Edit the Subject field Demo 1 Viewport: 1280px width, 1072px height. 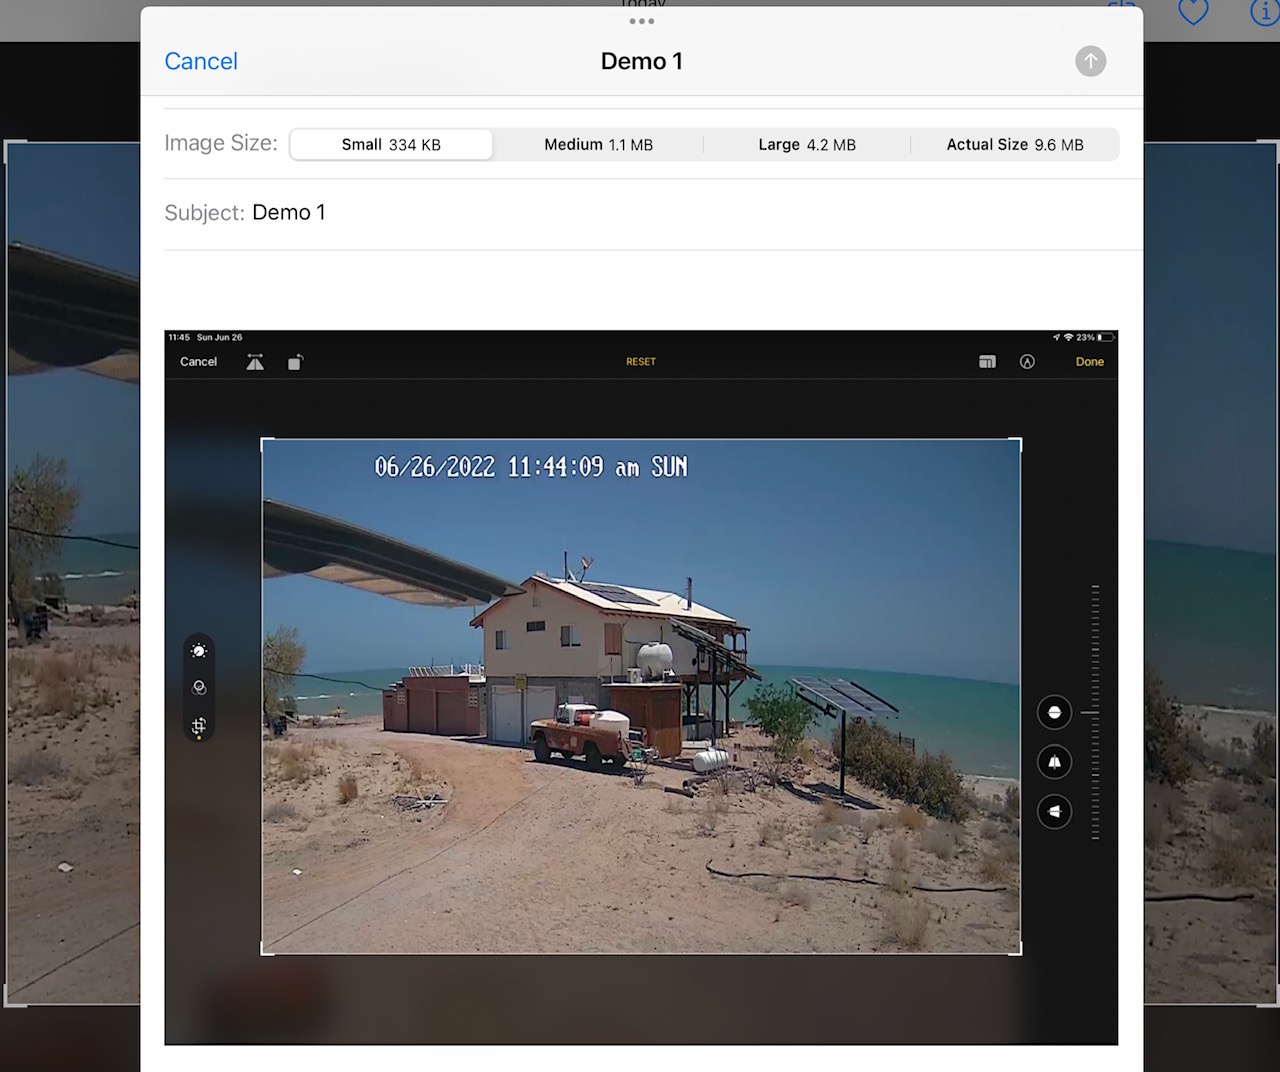click(289, 213)
